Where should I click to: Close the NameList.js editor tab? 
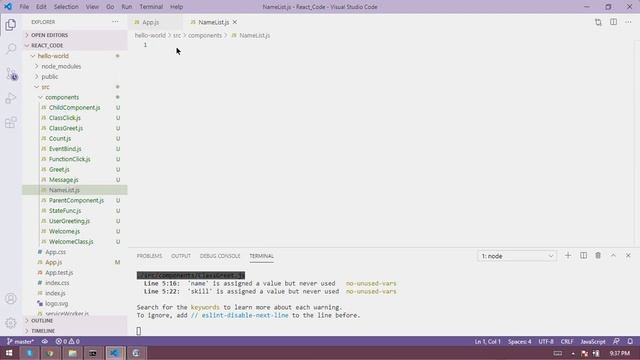[x=235, y=22]
